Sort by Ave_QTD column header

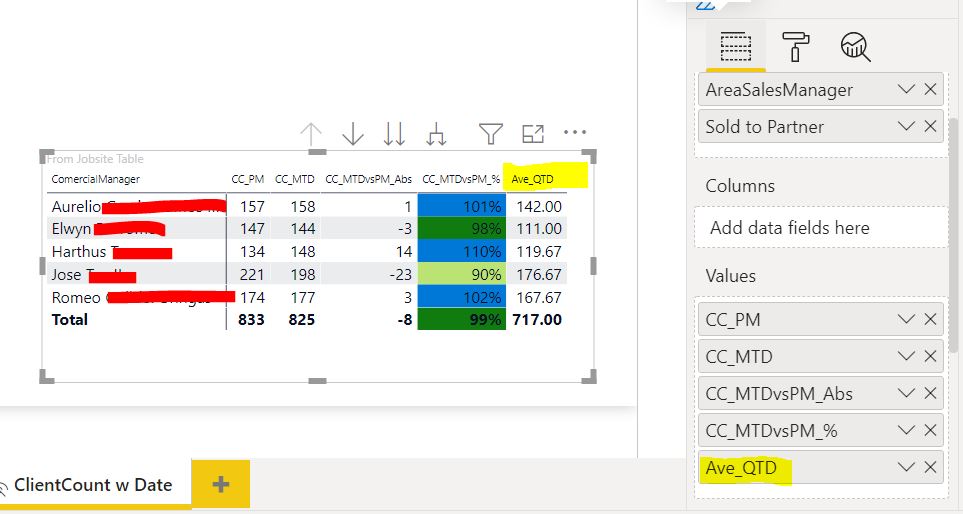pos(532,179)
